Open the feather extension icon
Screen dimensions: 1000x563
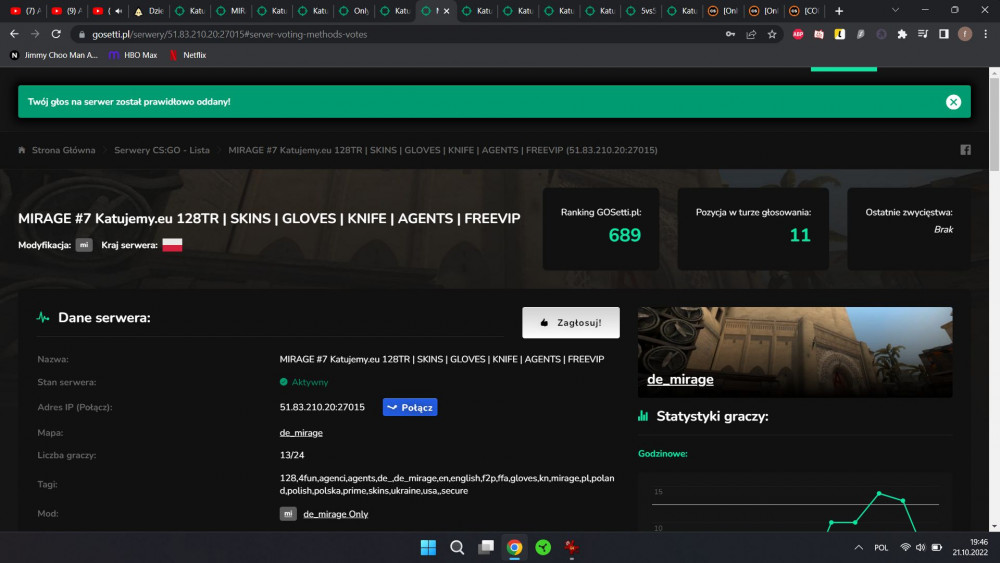pyautogui.click(x=860, y=34)
